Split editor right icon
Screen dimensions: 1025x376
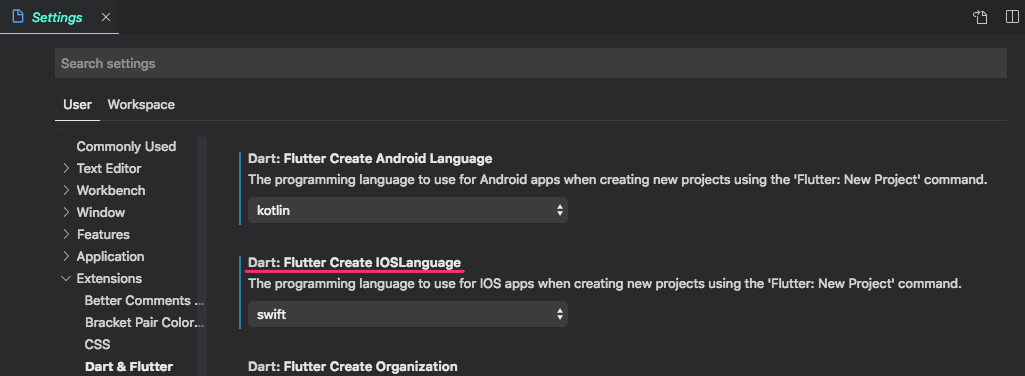click(1012, 17)
